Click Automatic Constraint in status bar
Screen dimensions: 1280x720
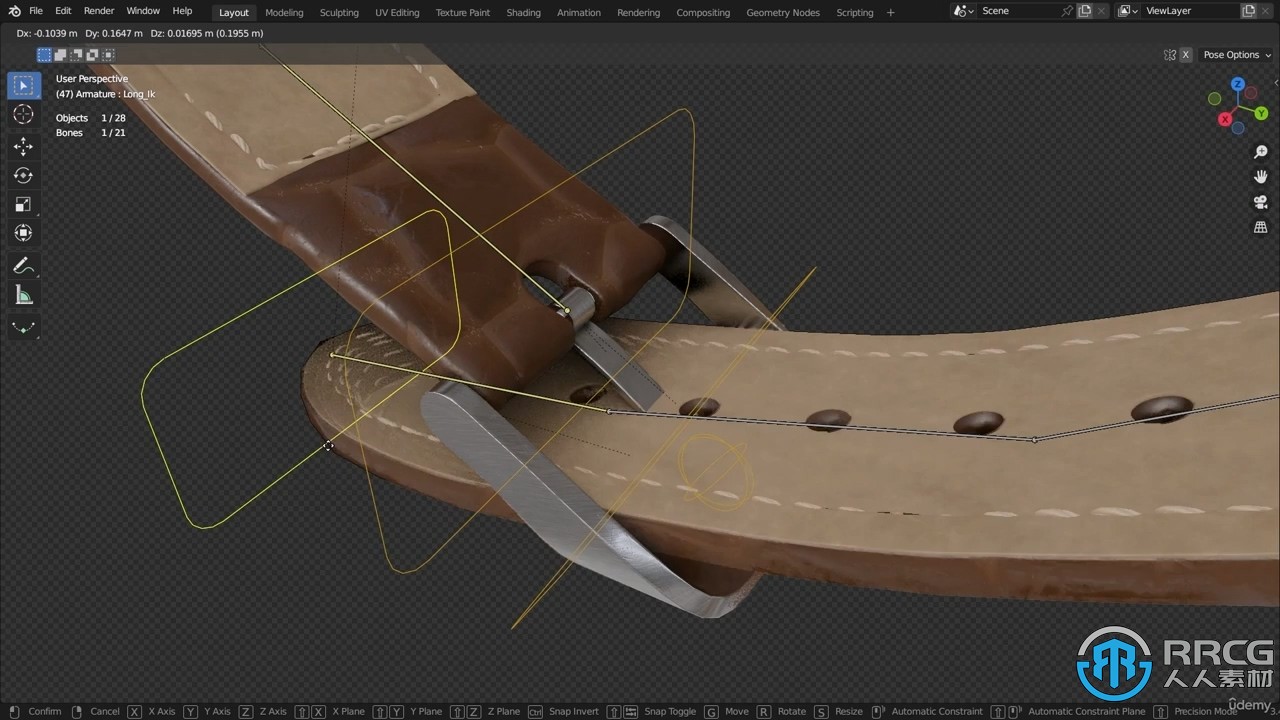[937, 711]
